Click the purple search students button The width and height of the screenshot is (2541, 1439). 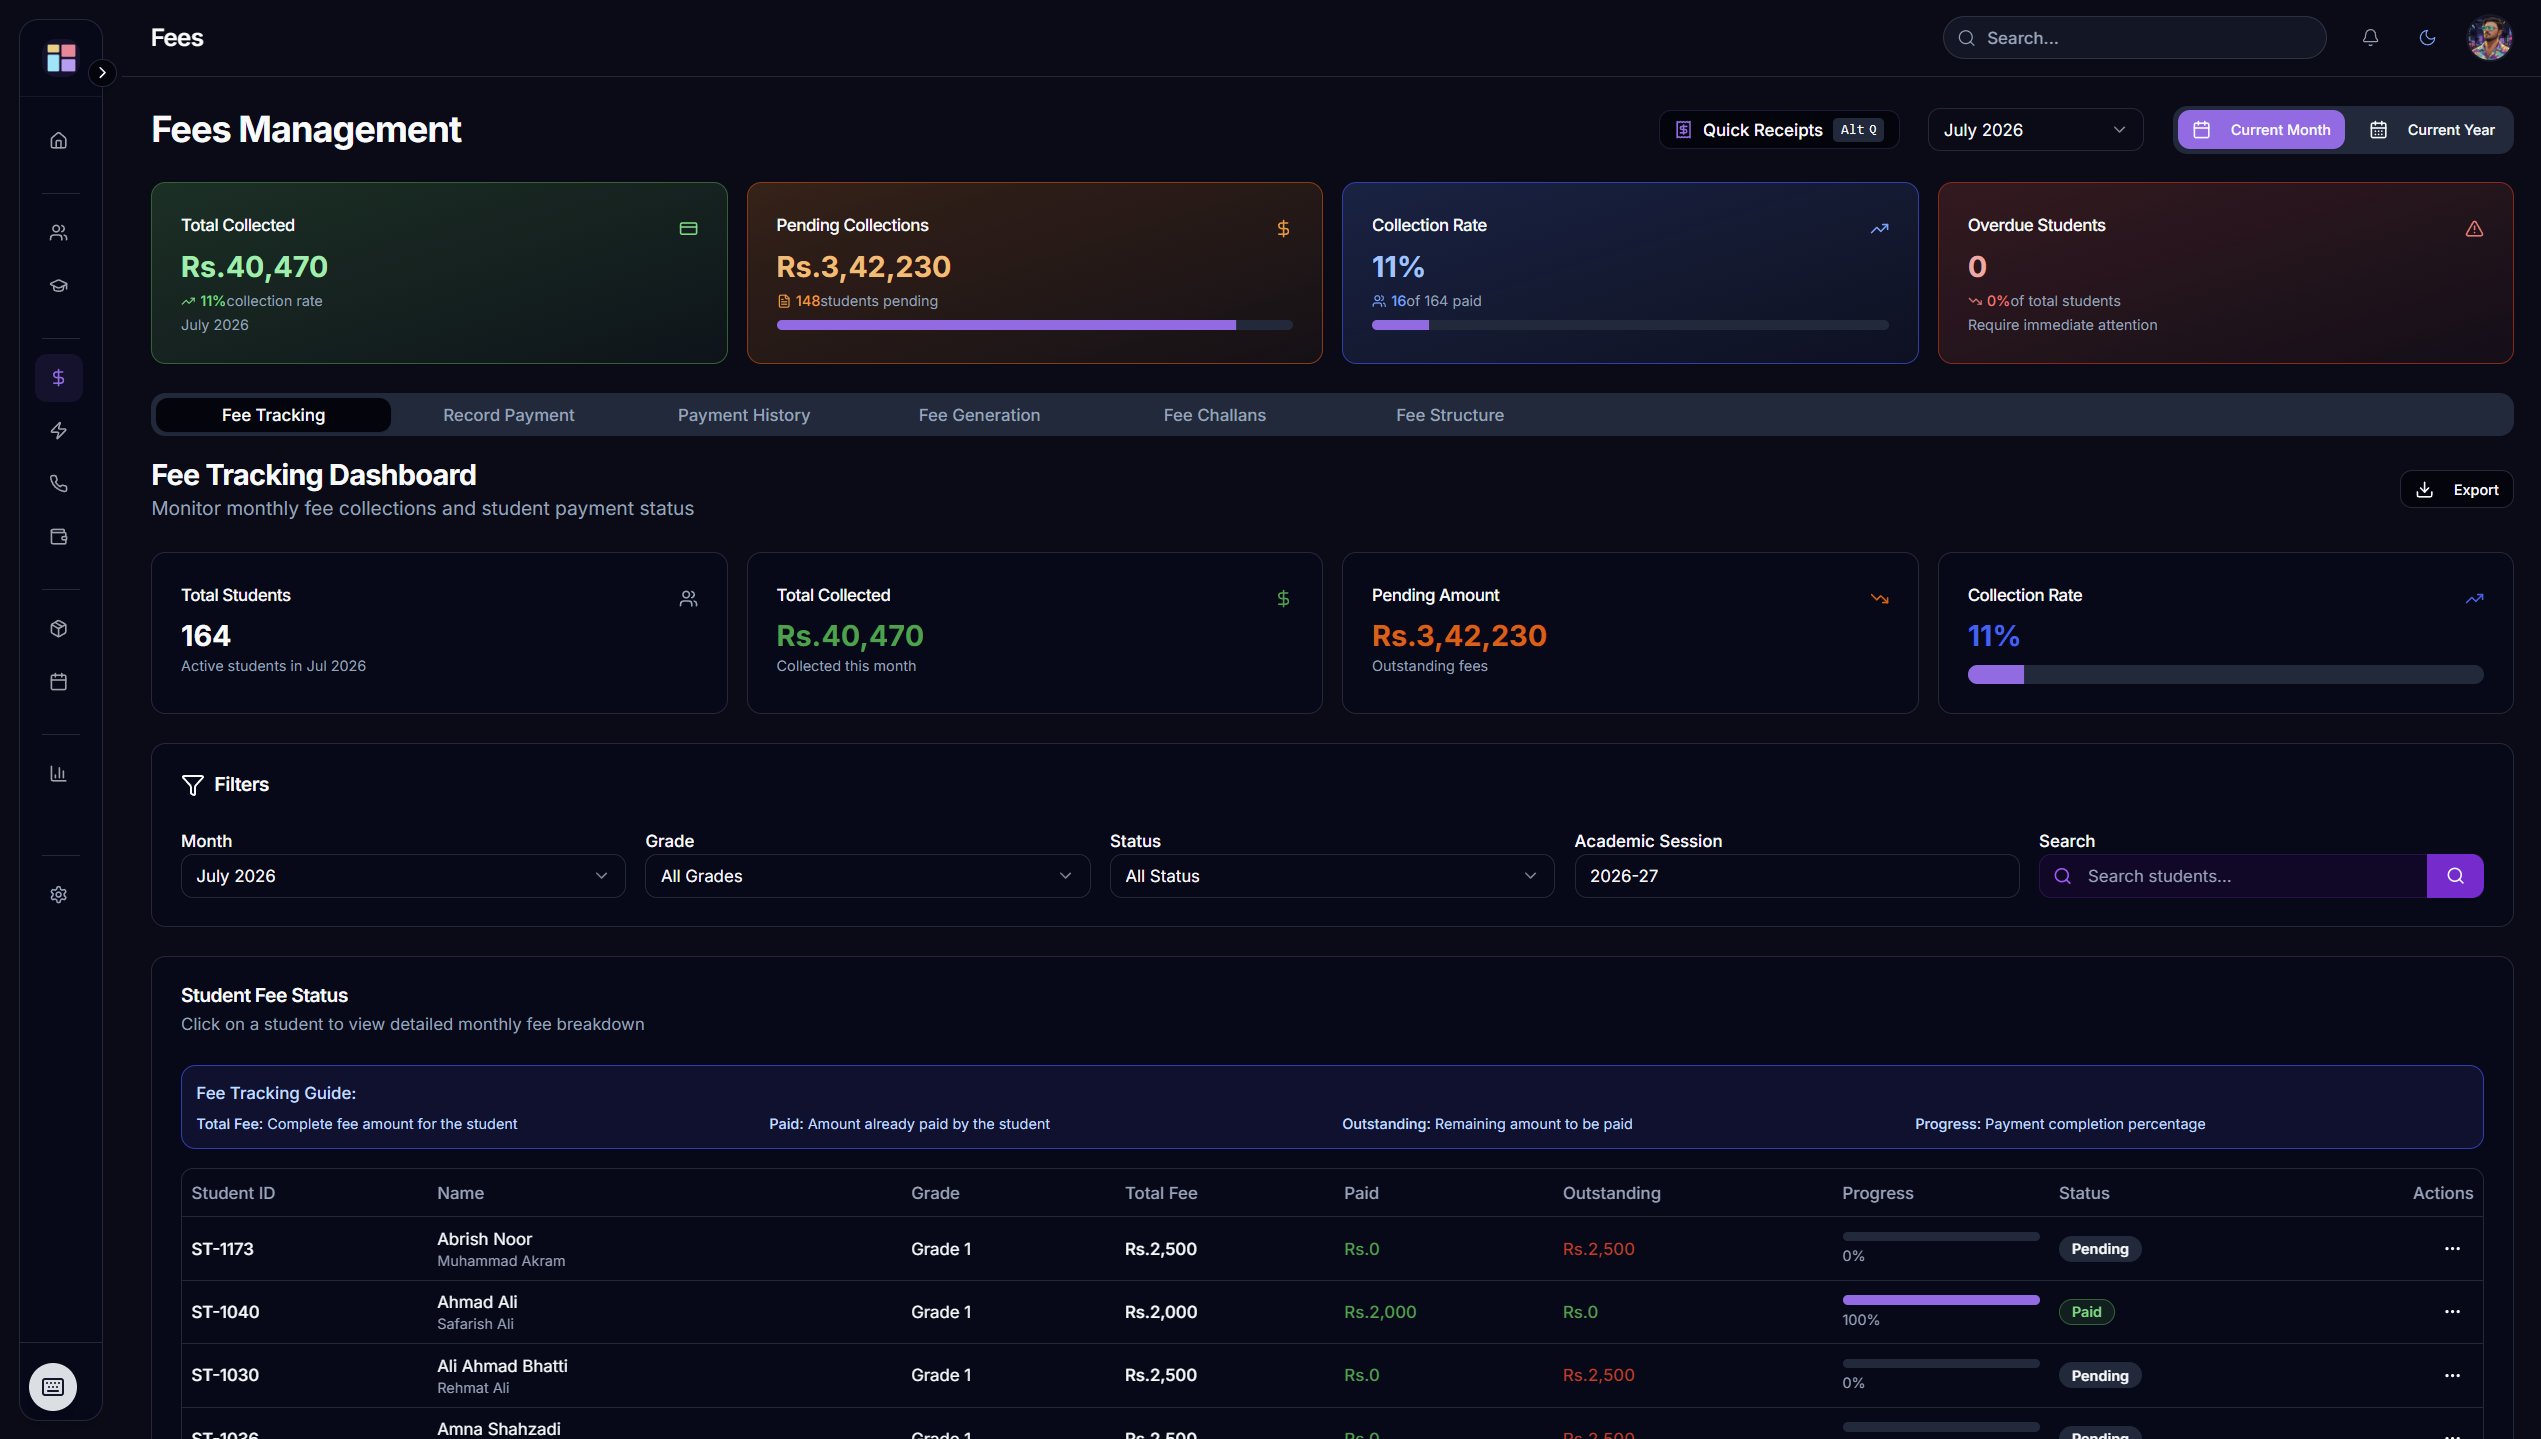(2455, 876)
